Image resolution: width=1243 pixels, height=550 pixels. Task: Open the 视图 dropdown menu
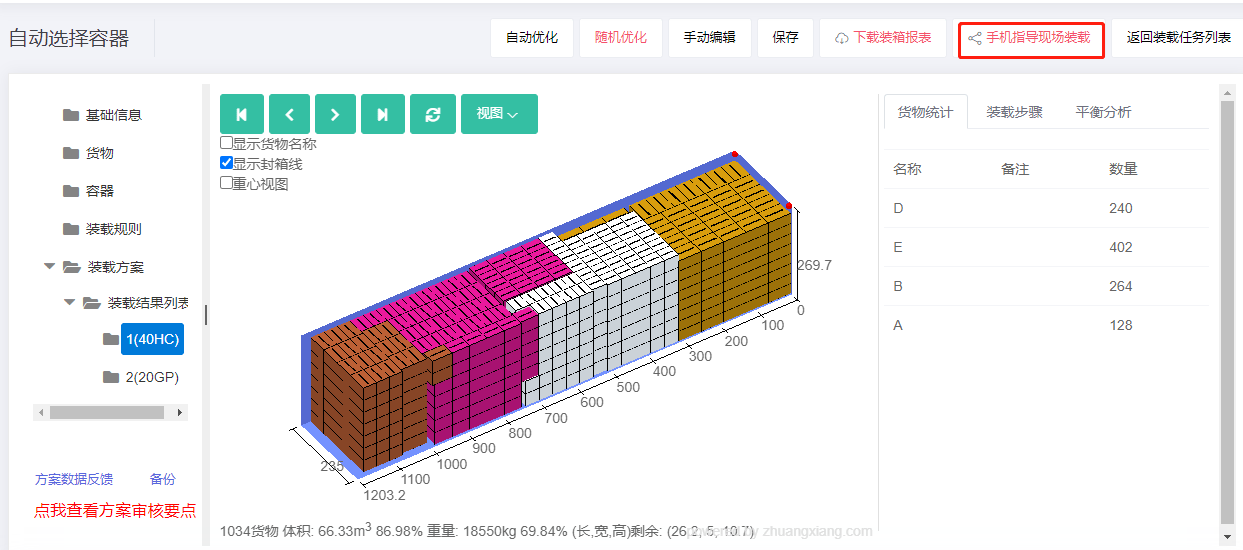[499, 114]
